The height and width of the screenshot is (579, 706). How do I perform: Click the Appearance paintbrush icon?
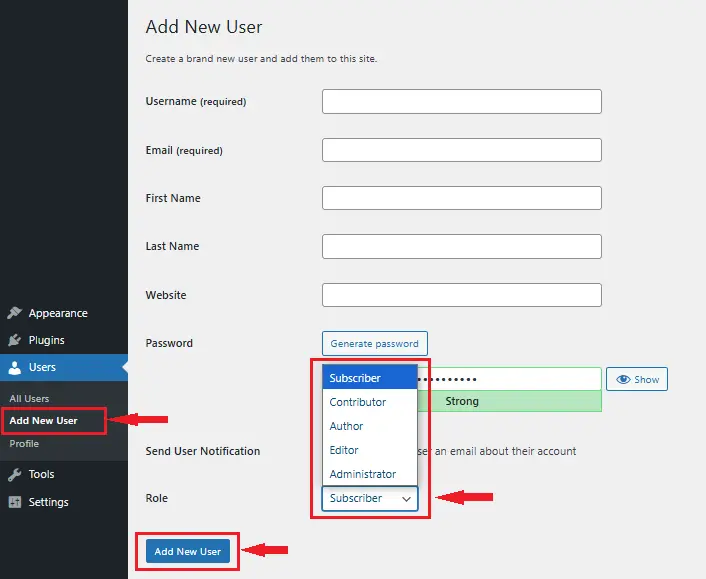(14, 313)
